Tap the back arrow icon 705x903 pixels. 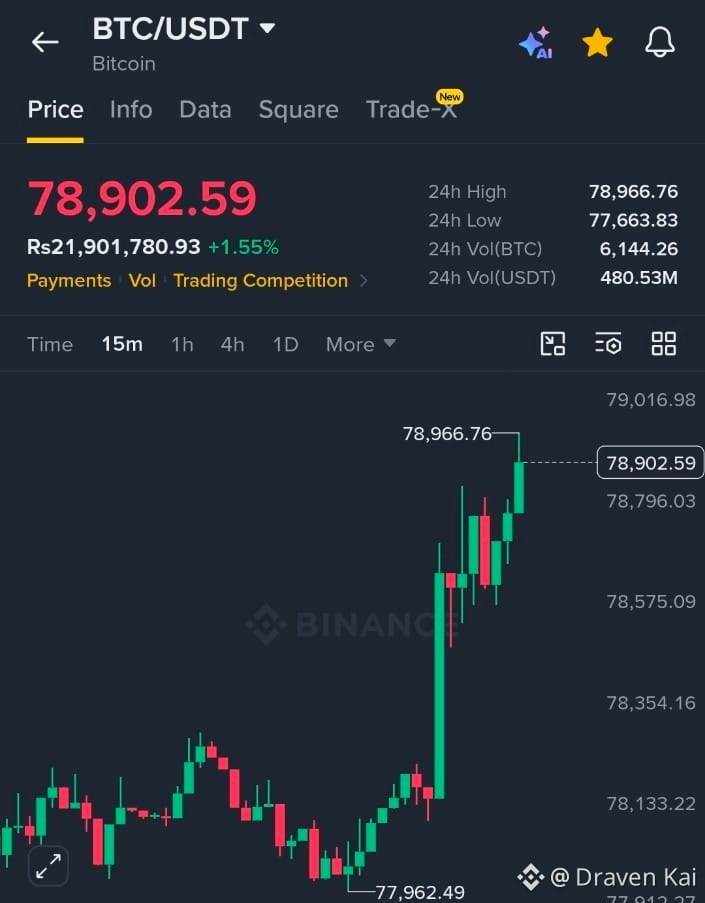coord(45,42)
